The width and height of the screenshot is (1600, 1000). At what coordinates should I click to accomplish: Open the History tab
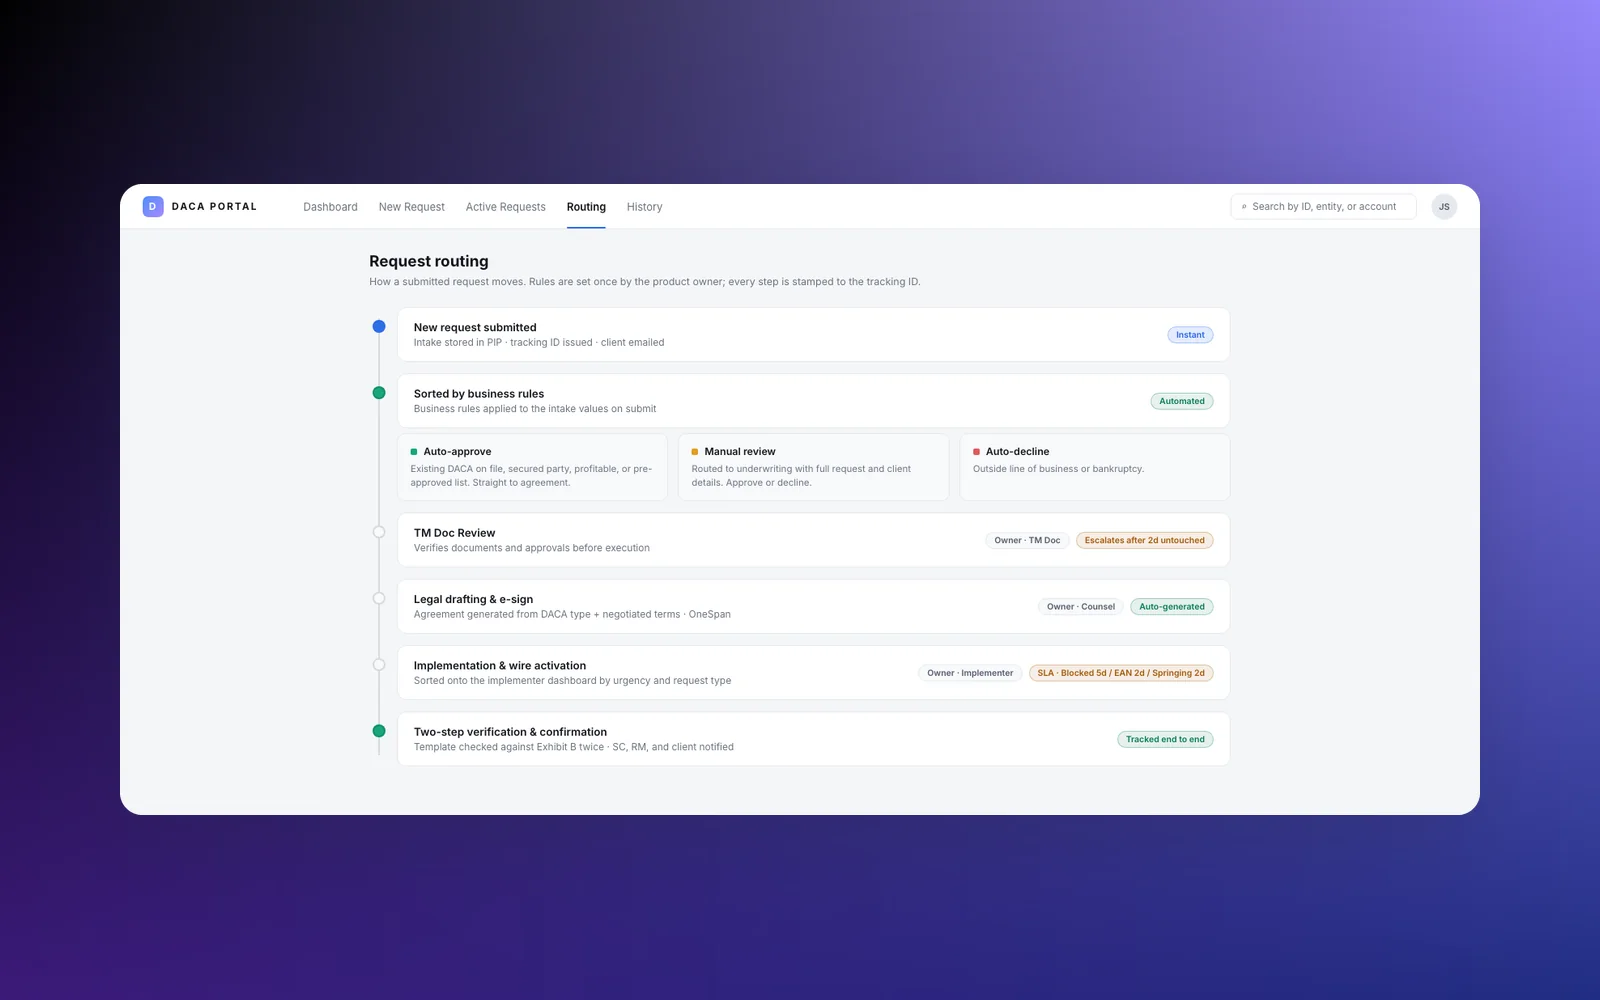pyautogui.click(x=644, y=207)
